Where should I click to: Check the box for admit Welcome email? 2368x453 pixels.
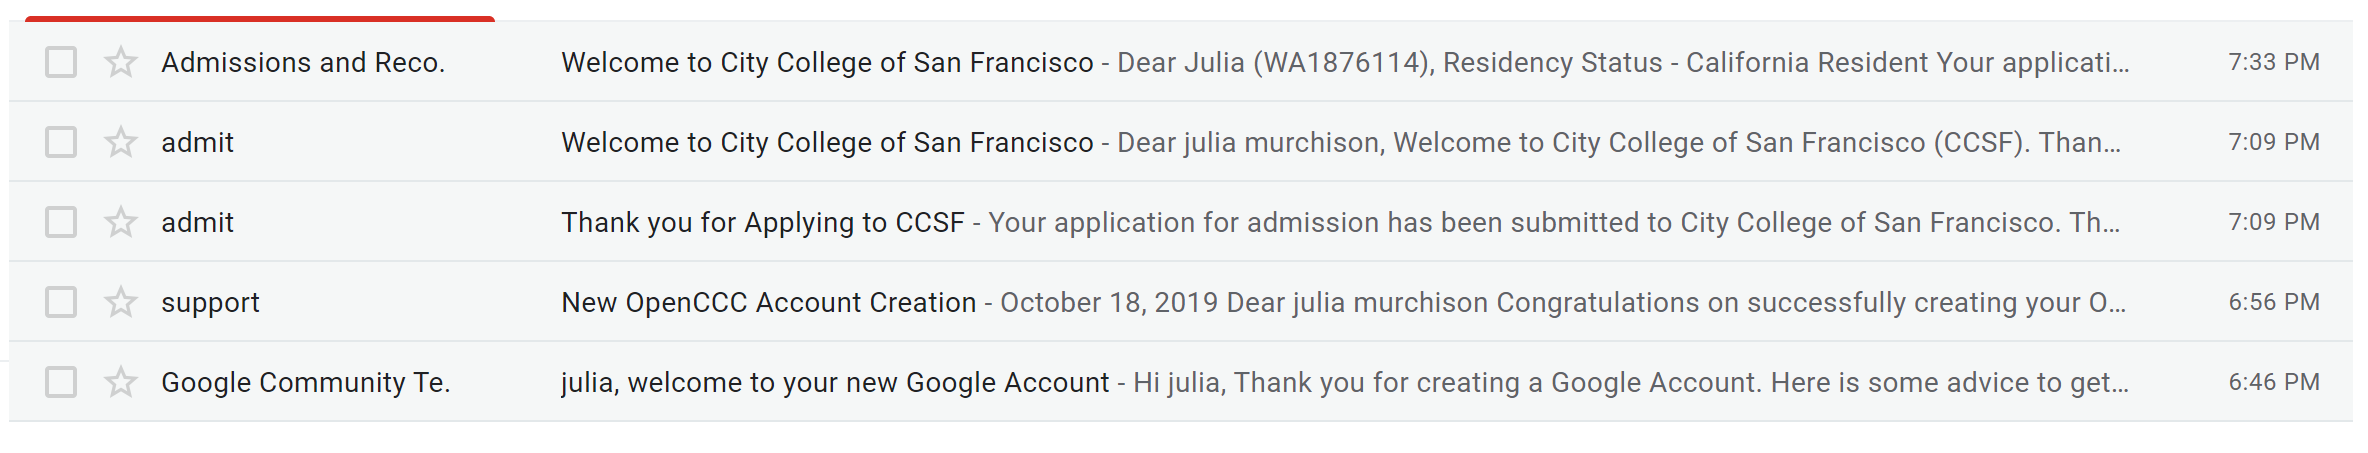coord(61,142)
